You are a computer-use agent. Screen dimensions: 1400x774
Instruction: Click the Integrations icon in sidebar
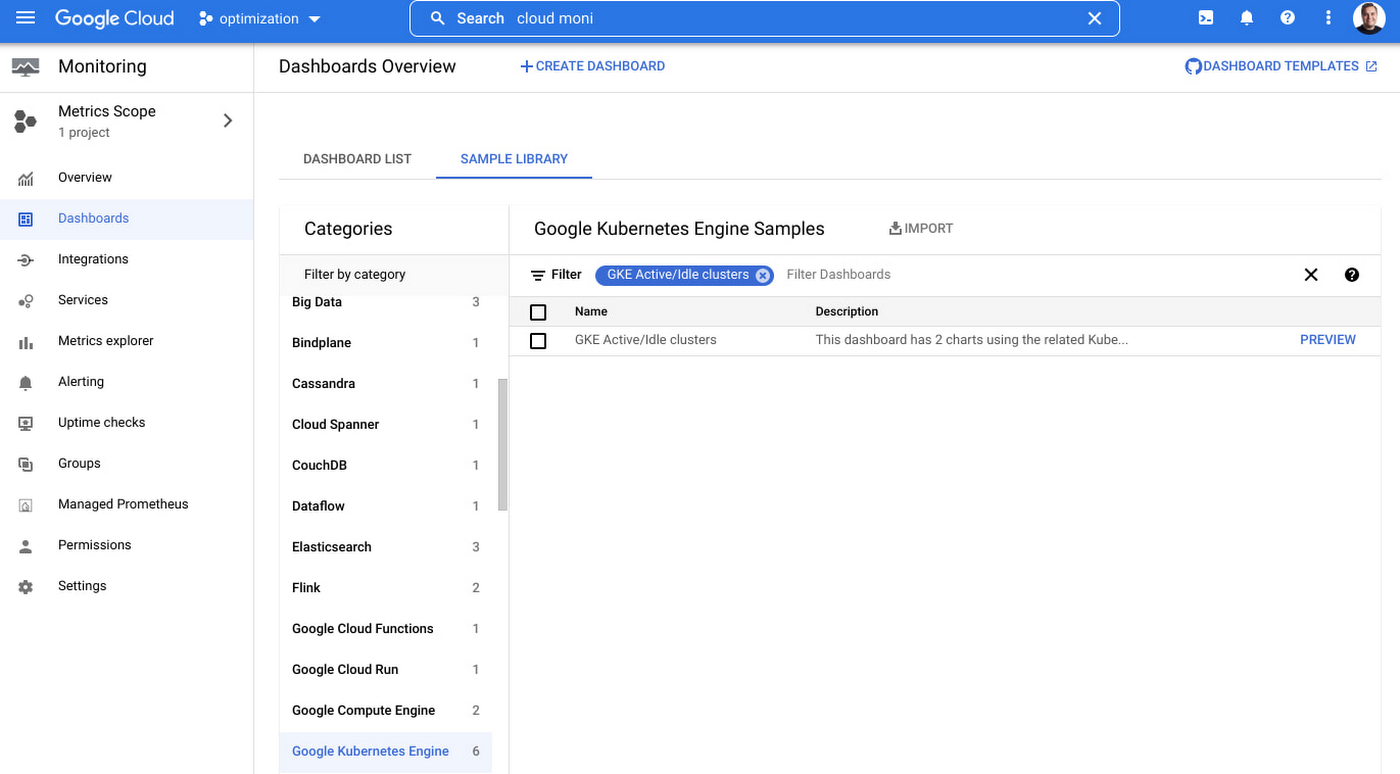tap(26, 260)
